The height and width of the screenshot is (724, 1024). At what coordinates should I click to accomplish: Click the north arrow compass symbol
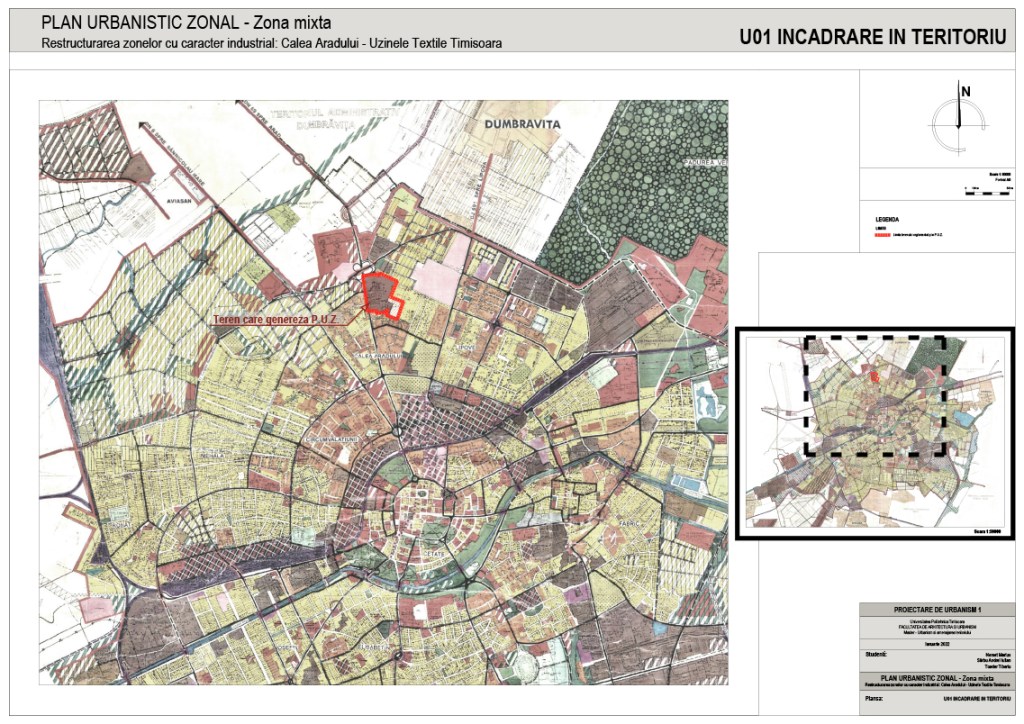point(958,121)
